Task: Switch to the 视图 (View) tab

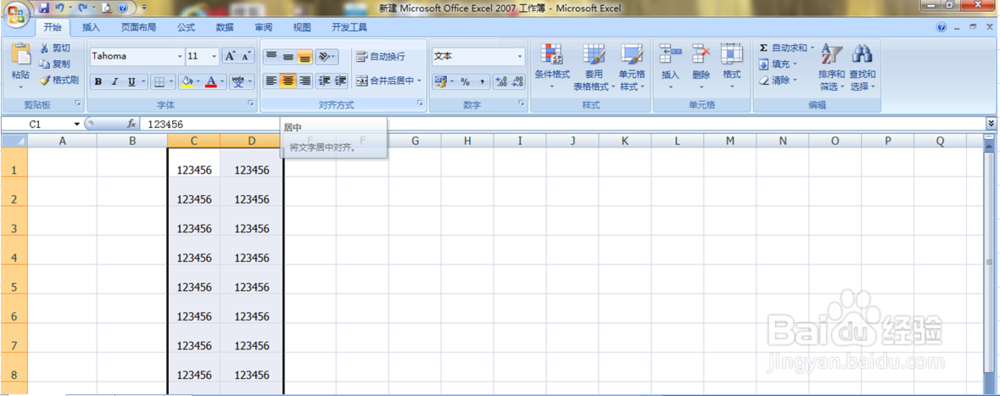Action: click(302, 27)
